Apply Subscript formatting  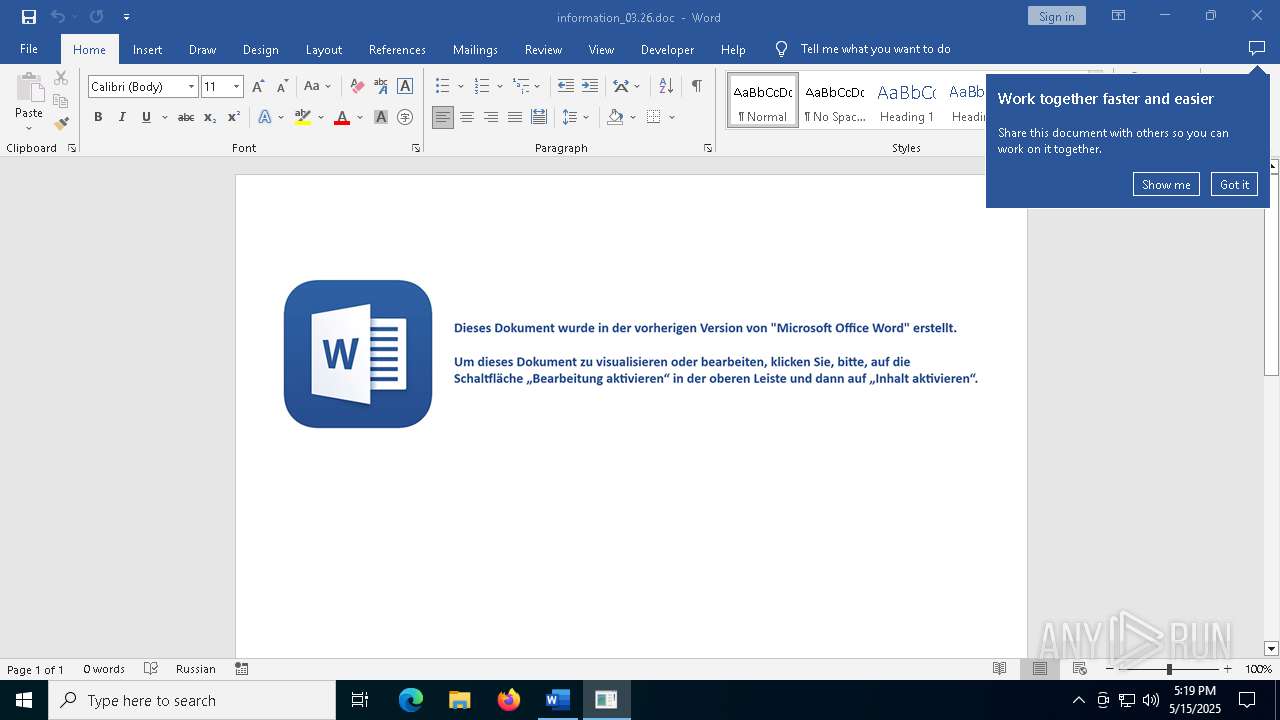(x=210, y=117)
